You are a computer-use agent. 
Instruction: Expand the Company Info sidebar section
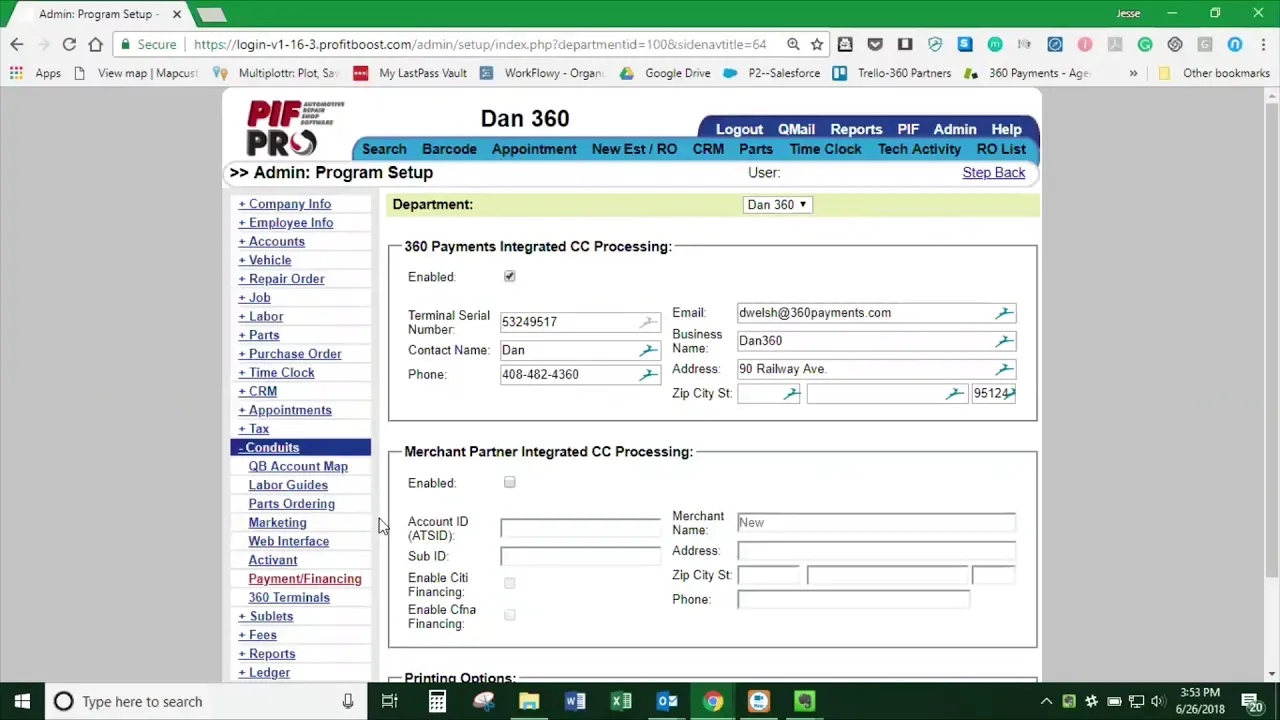[x=285, y=204]
